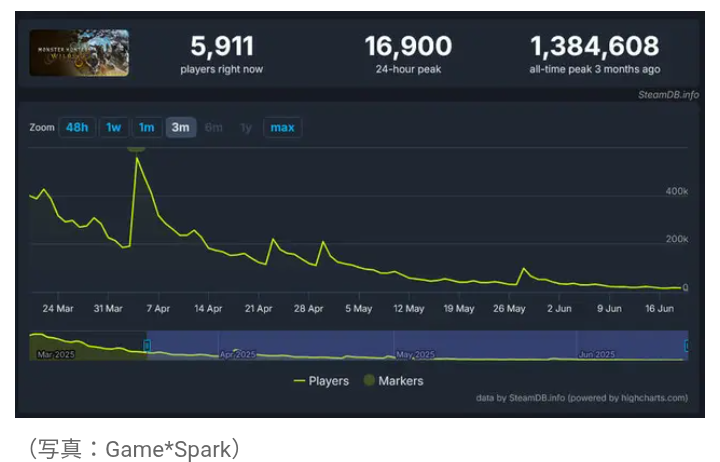
Task: Click the greyed-out 6m zoom option
Action: (213, 127)
